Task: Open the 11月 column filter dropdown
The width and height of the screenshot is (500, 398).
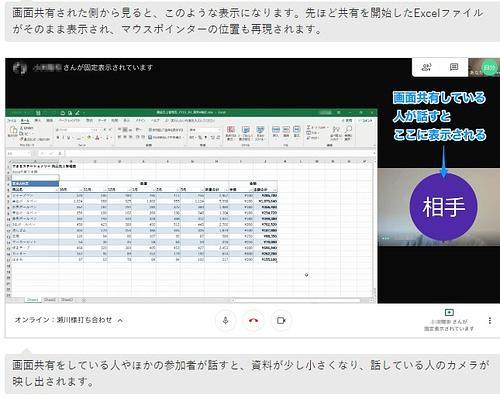Action: point(105,190)
